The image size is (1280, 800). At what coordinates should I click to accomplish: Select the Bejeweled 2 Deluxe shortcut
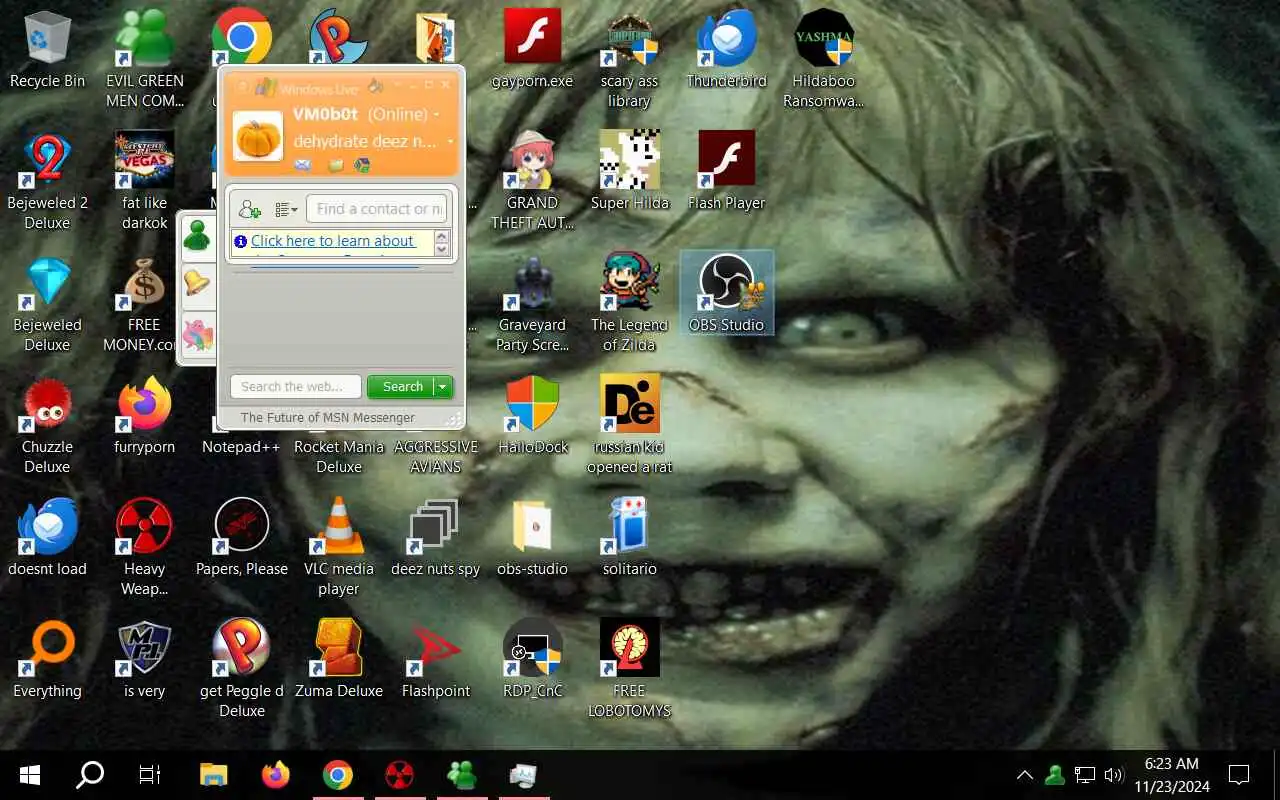click(x=47, y=182)
